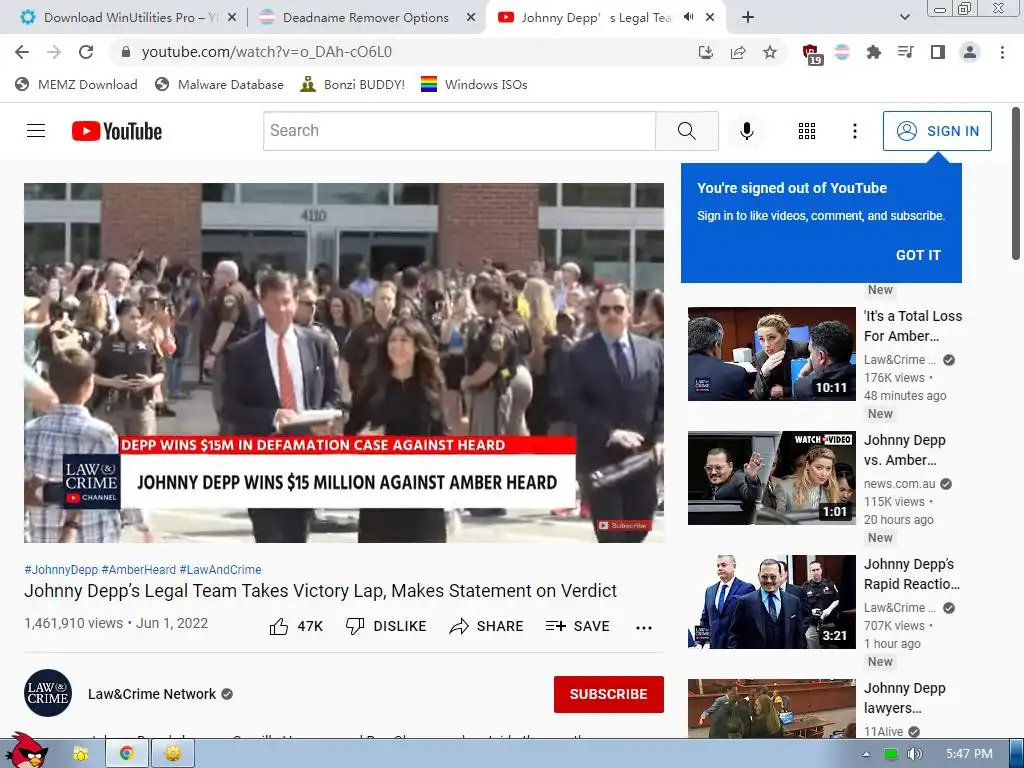Screen dimensions: 1024x768
Task: Go to YouTube home via logo
Action: pos(117,131)
